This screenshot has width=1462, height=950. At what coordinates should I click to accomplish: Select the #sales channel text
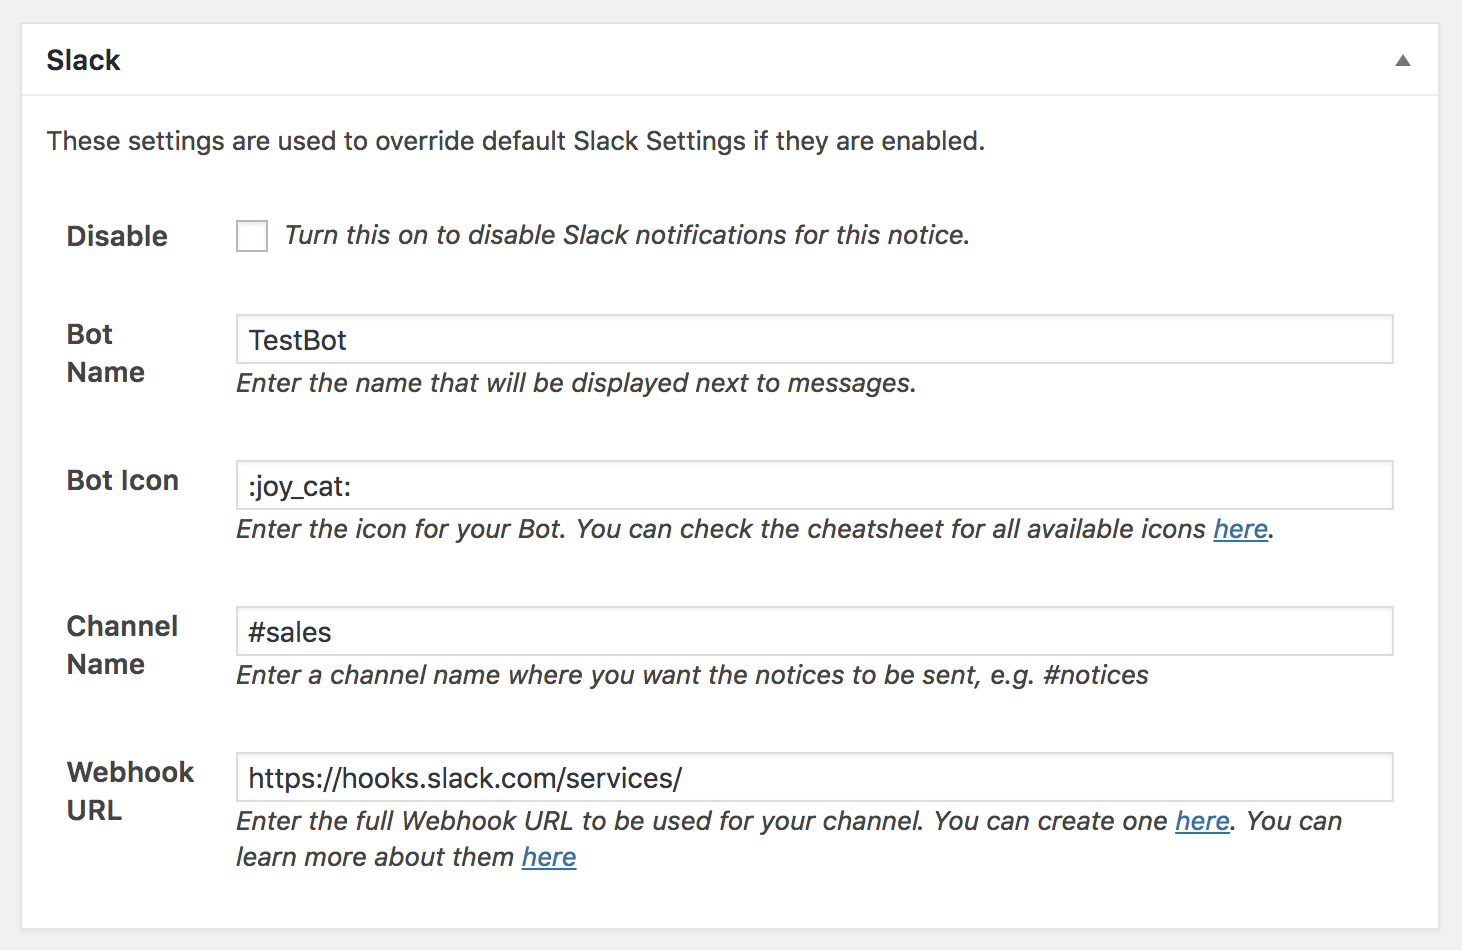[288, 632]
